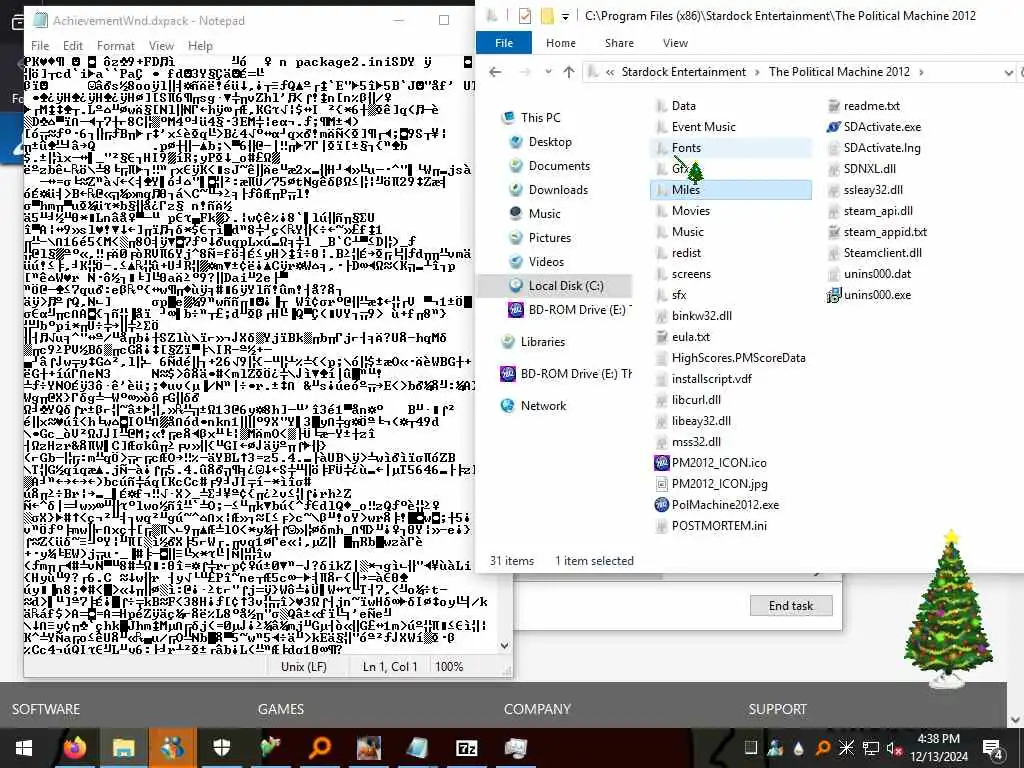Select the PolMachine2012.exe file
1024x768 pixels.
tap(716, 505)
